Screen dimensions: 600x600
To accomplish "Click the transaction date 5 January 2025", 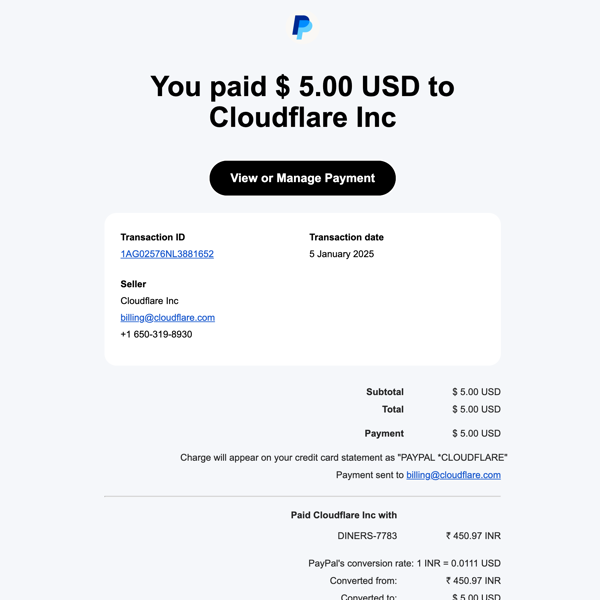I will click(341, 254).
